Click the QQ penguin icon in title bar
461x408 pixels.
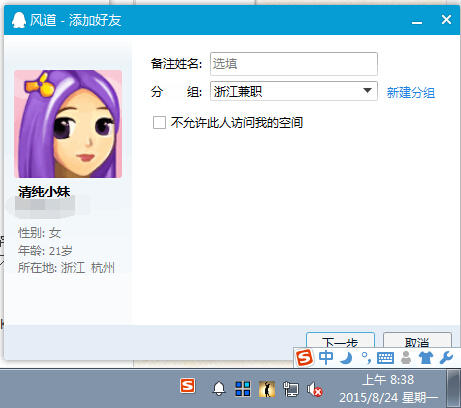click(x=19, y=20)
